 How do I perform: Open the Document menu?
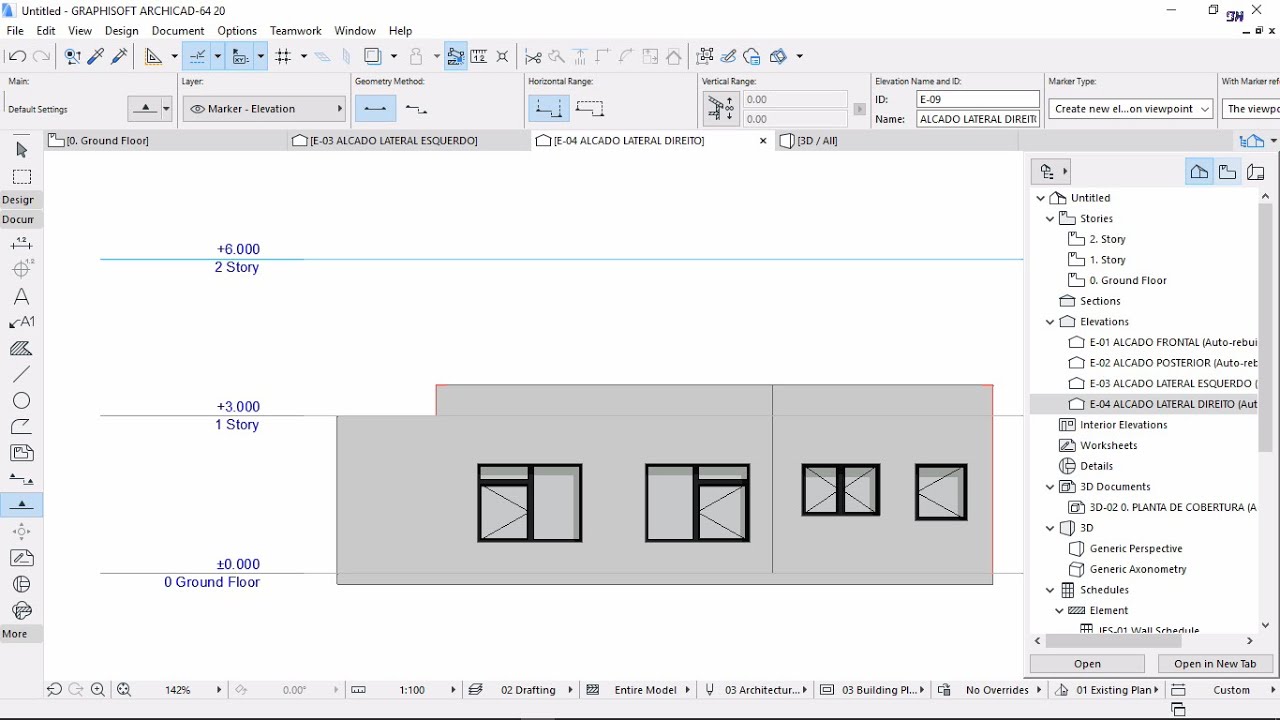click(178, 31)
